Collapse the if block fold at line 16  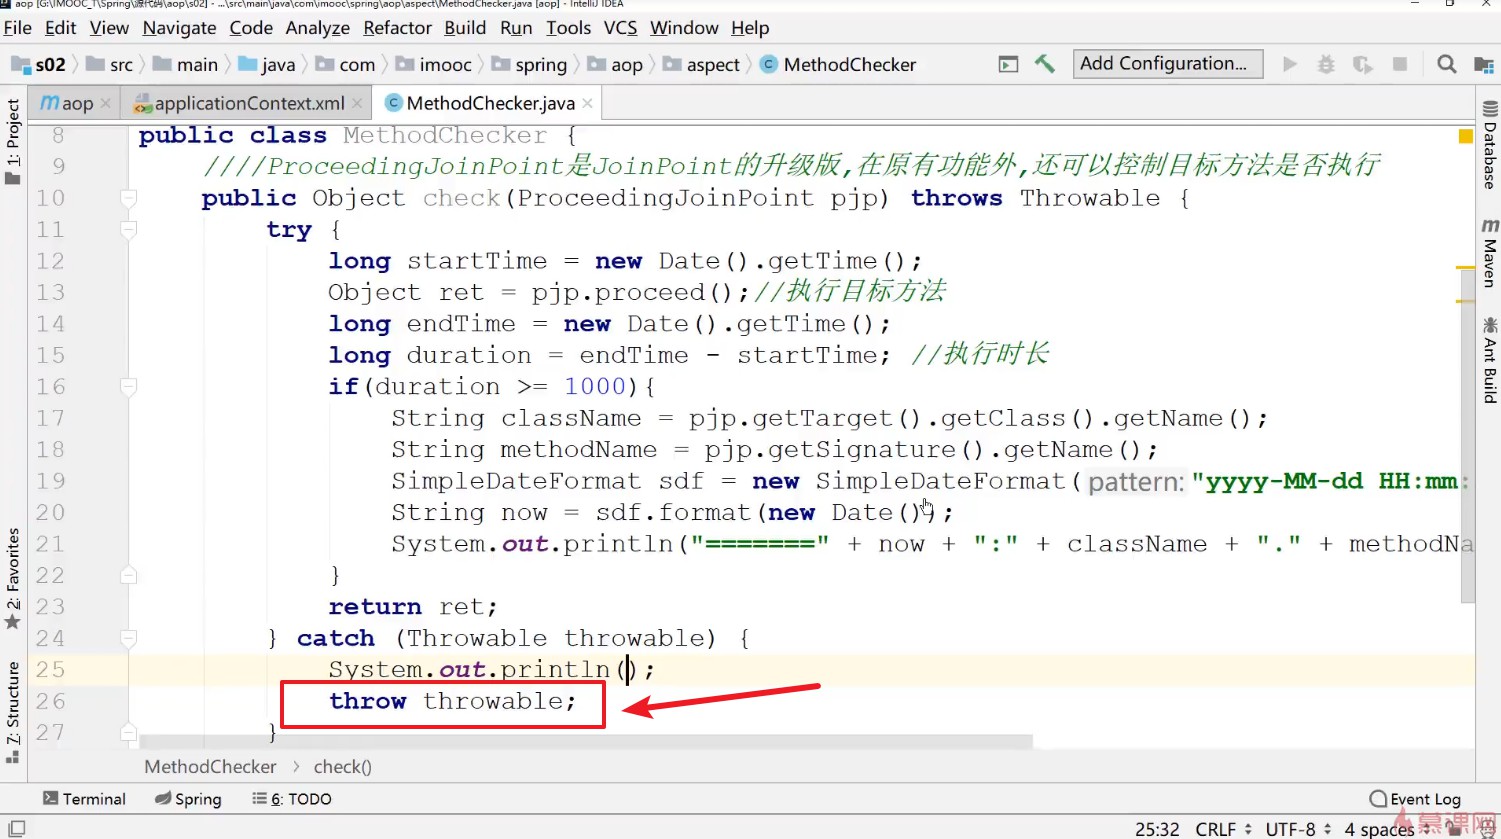[x=129, y=387]
